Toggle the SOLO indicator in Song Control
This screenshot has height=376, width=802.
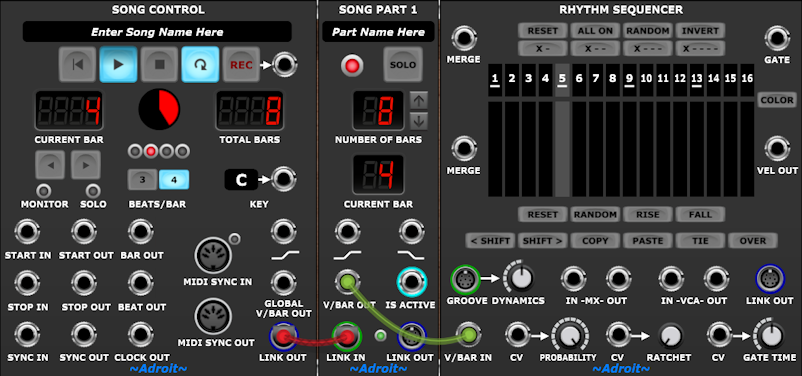[x=93, y=191]
